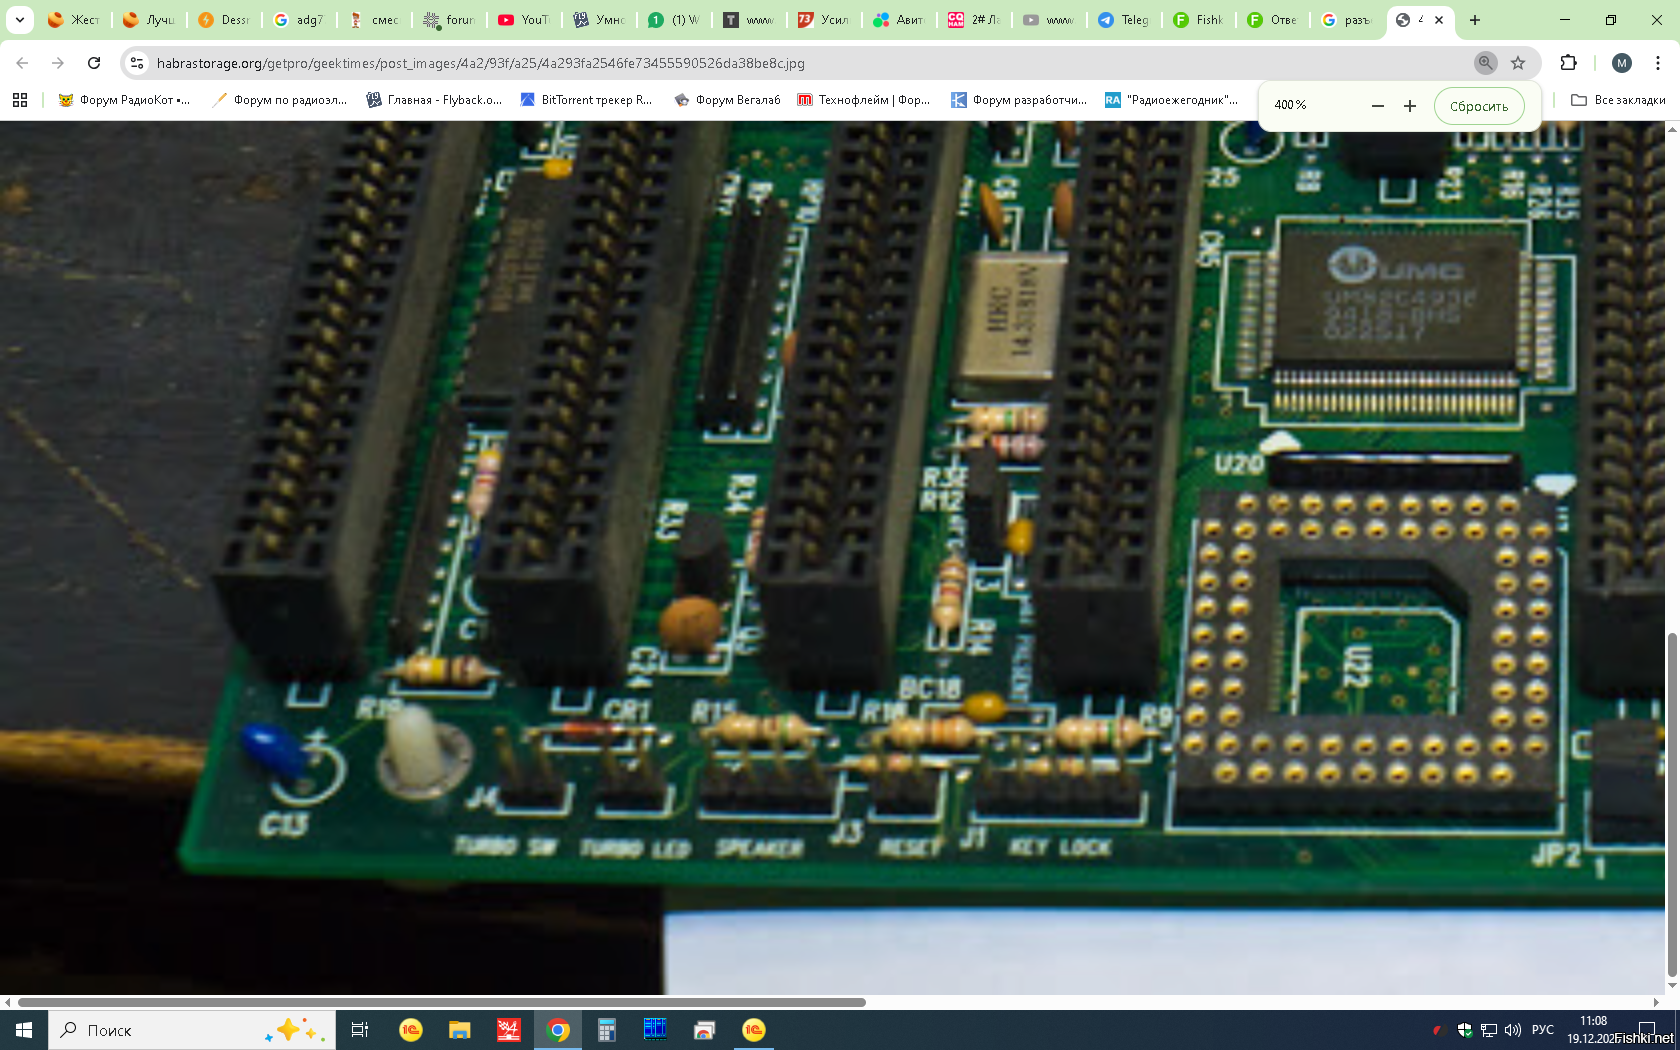
Task: Open the Форум РадиоКот bookmark
Action: tap(124, 100)
